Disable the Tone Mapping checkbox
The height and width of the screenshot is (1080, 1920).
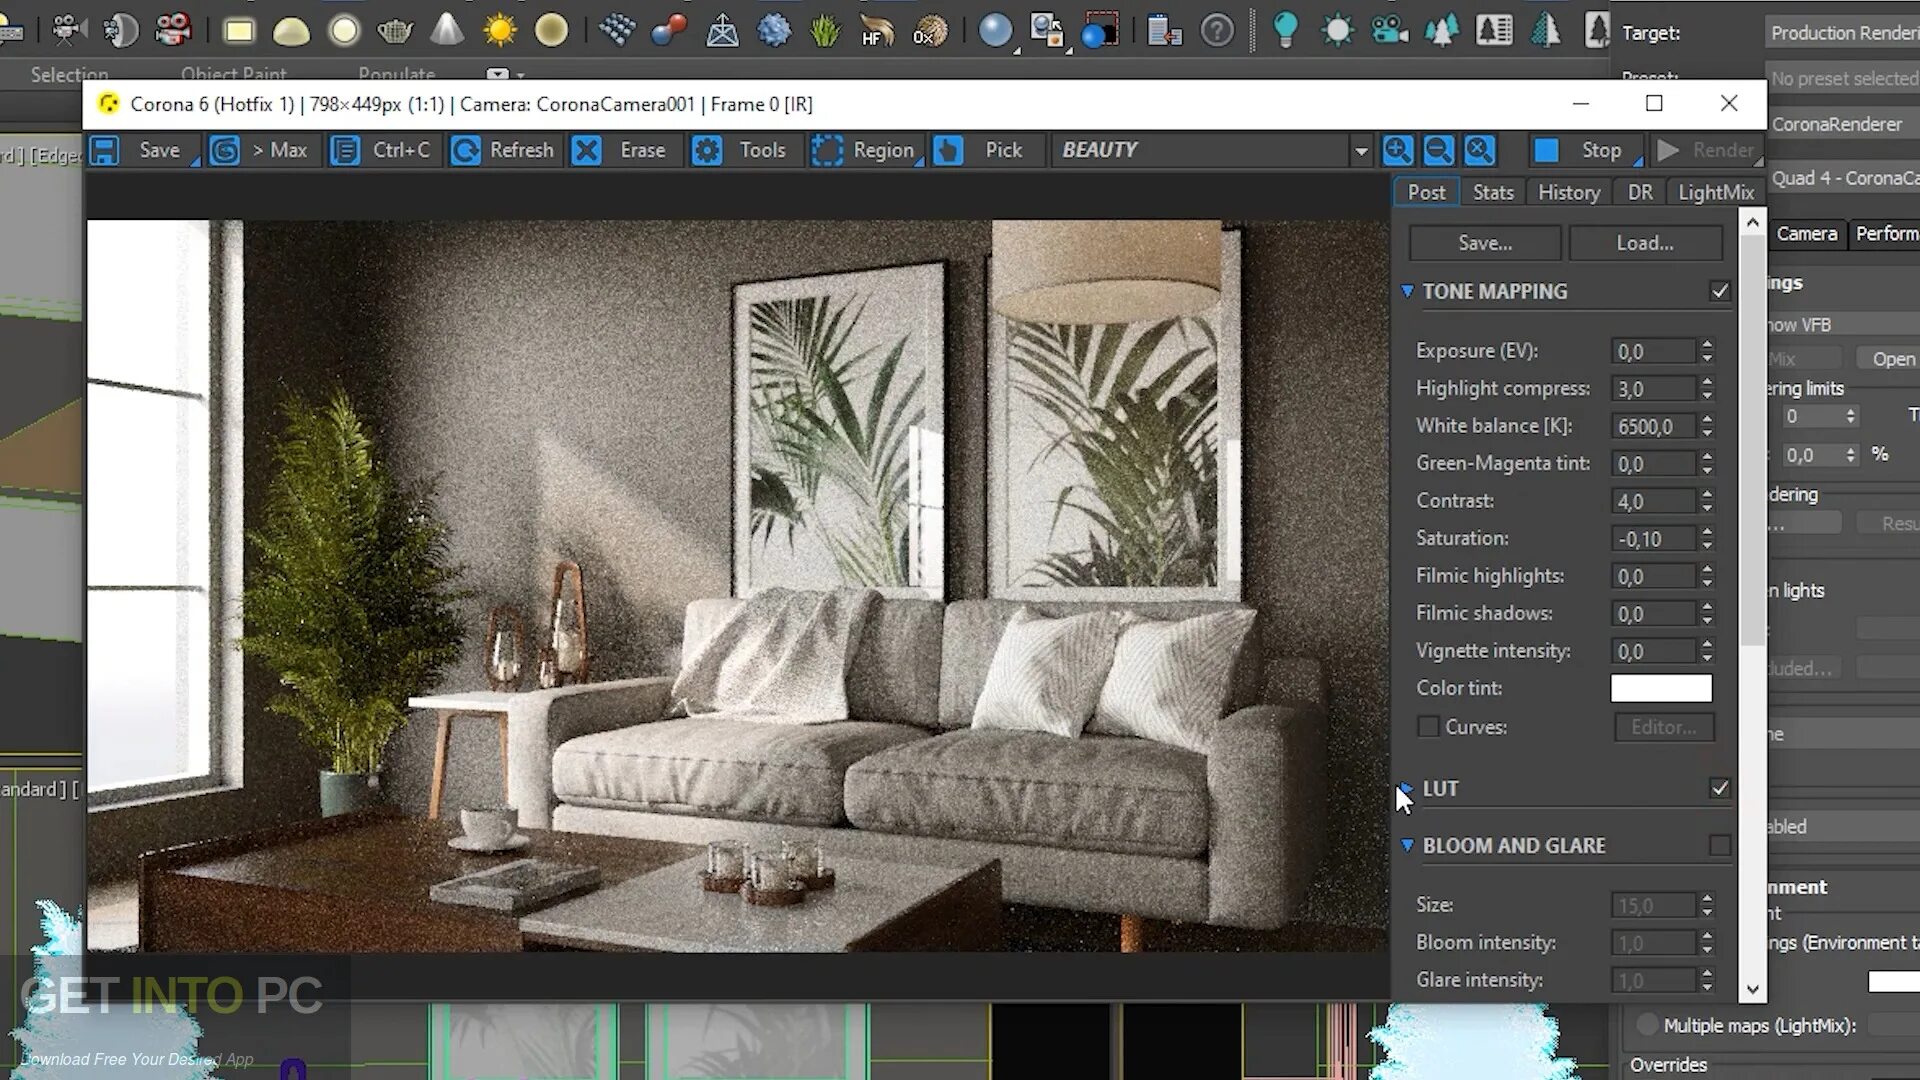[x=1719, y=291]
